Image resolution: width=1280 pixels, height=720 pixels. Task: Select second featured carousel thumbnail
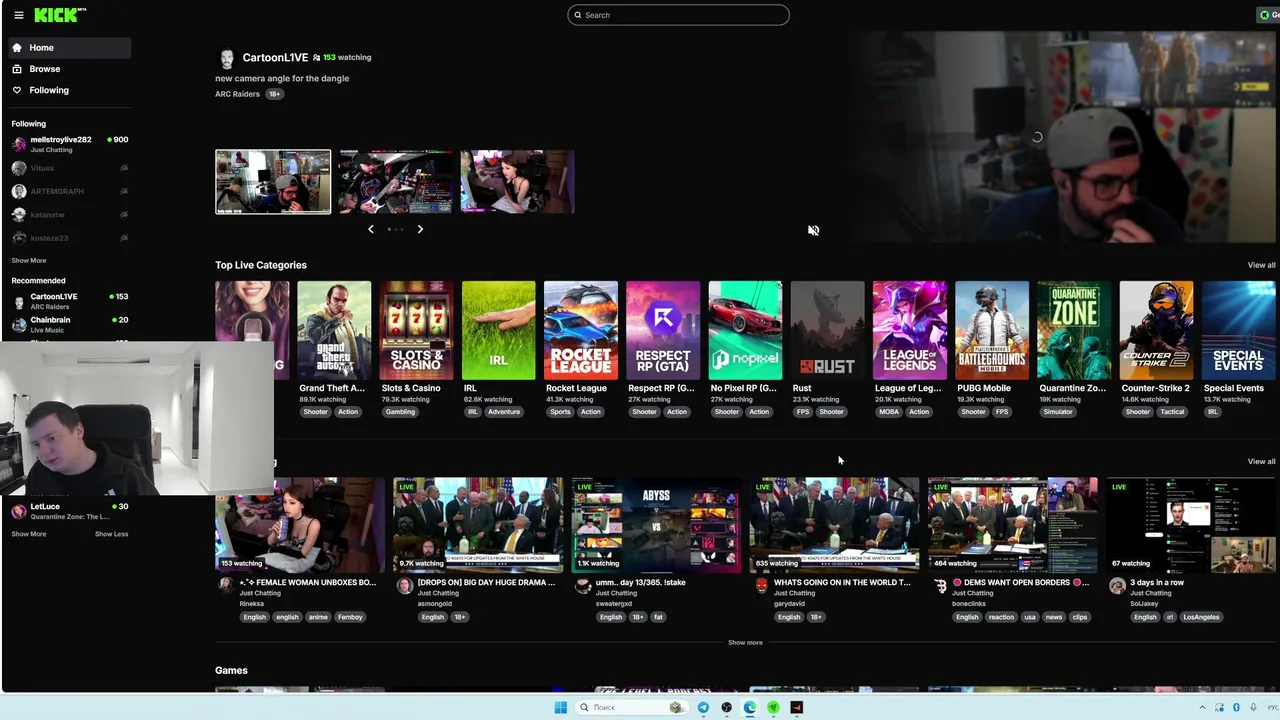[395, 182]
